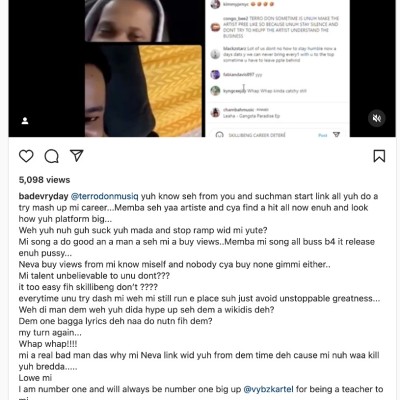400x400 pixels.
Task: Share the post with the paper plane icon
Action: pos(77,156)
